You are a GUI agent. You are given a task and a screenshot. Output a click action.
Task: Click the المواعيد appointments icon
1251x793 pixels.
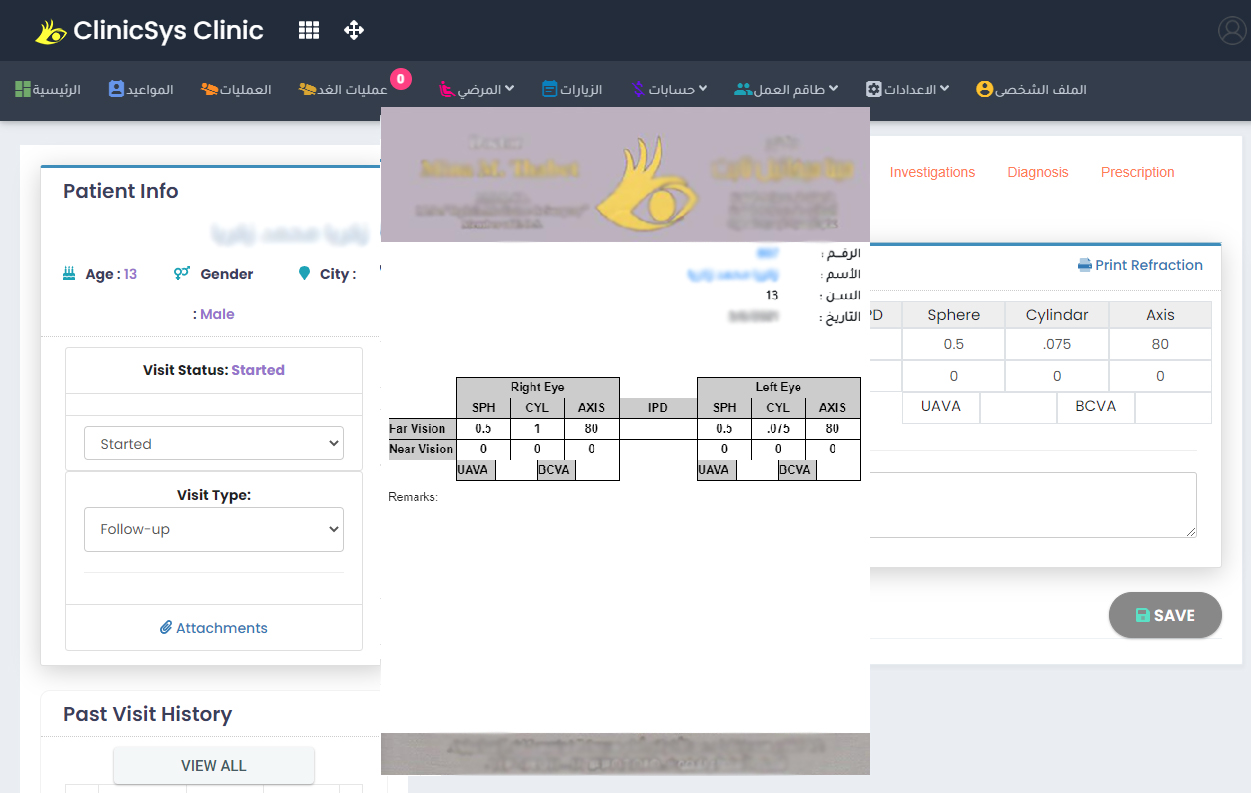click(116, 89)
